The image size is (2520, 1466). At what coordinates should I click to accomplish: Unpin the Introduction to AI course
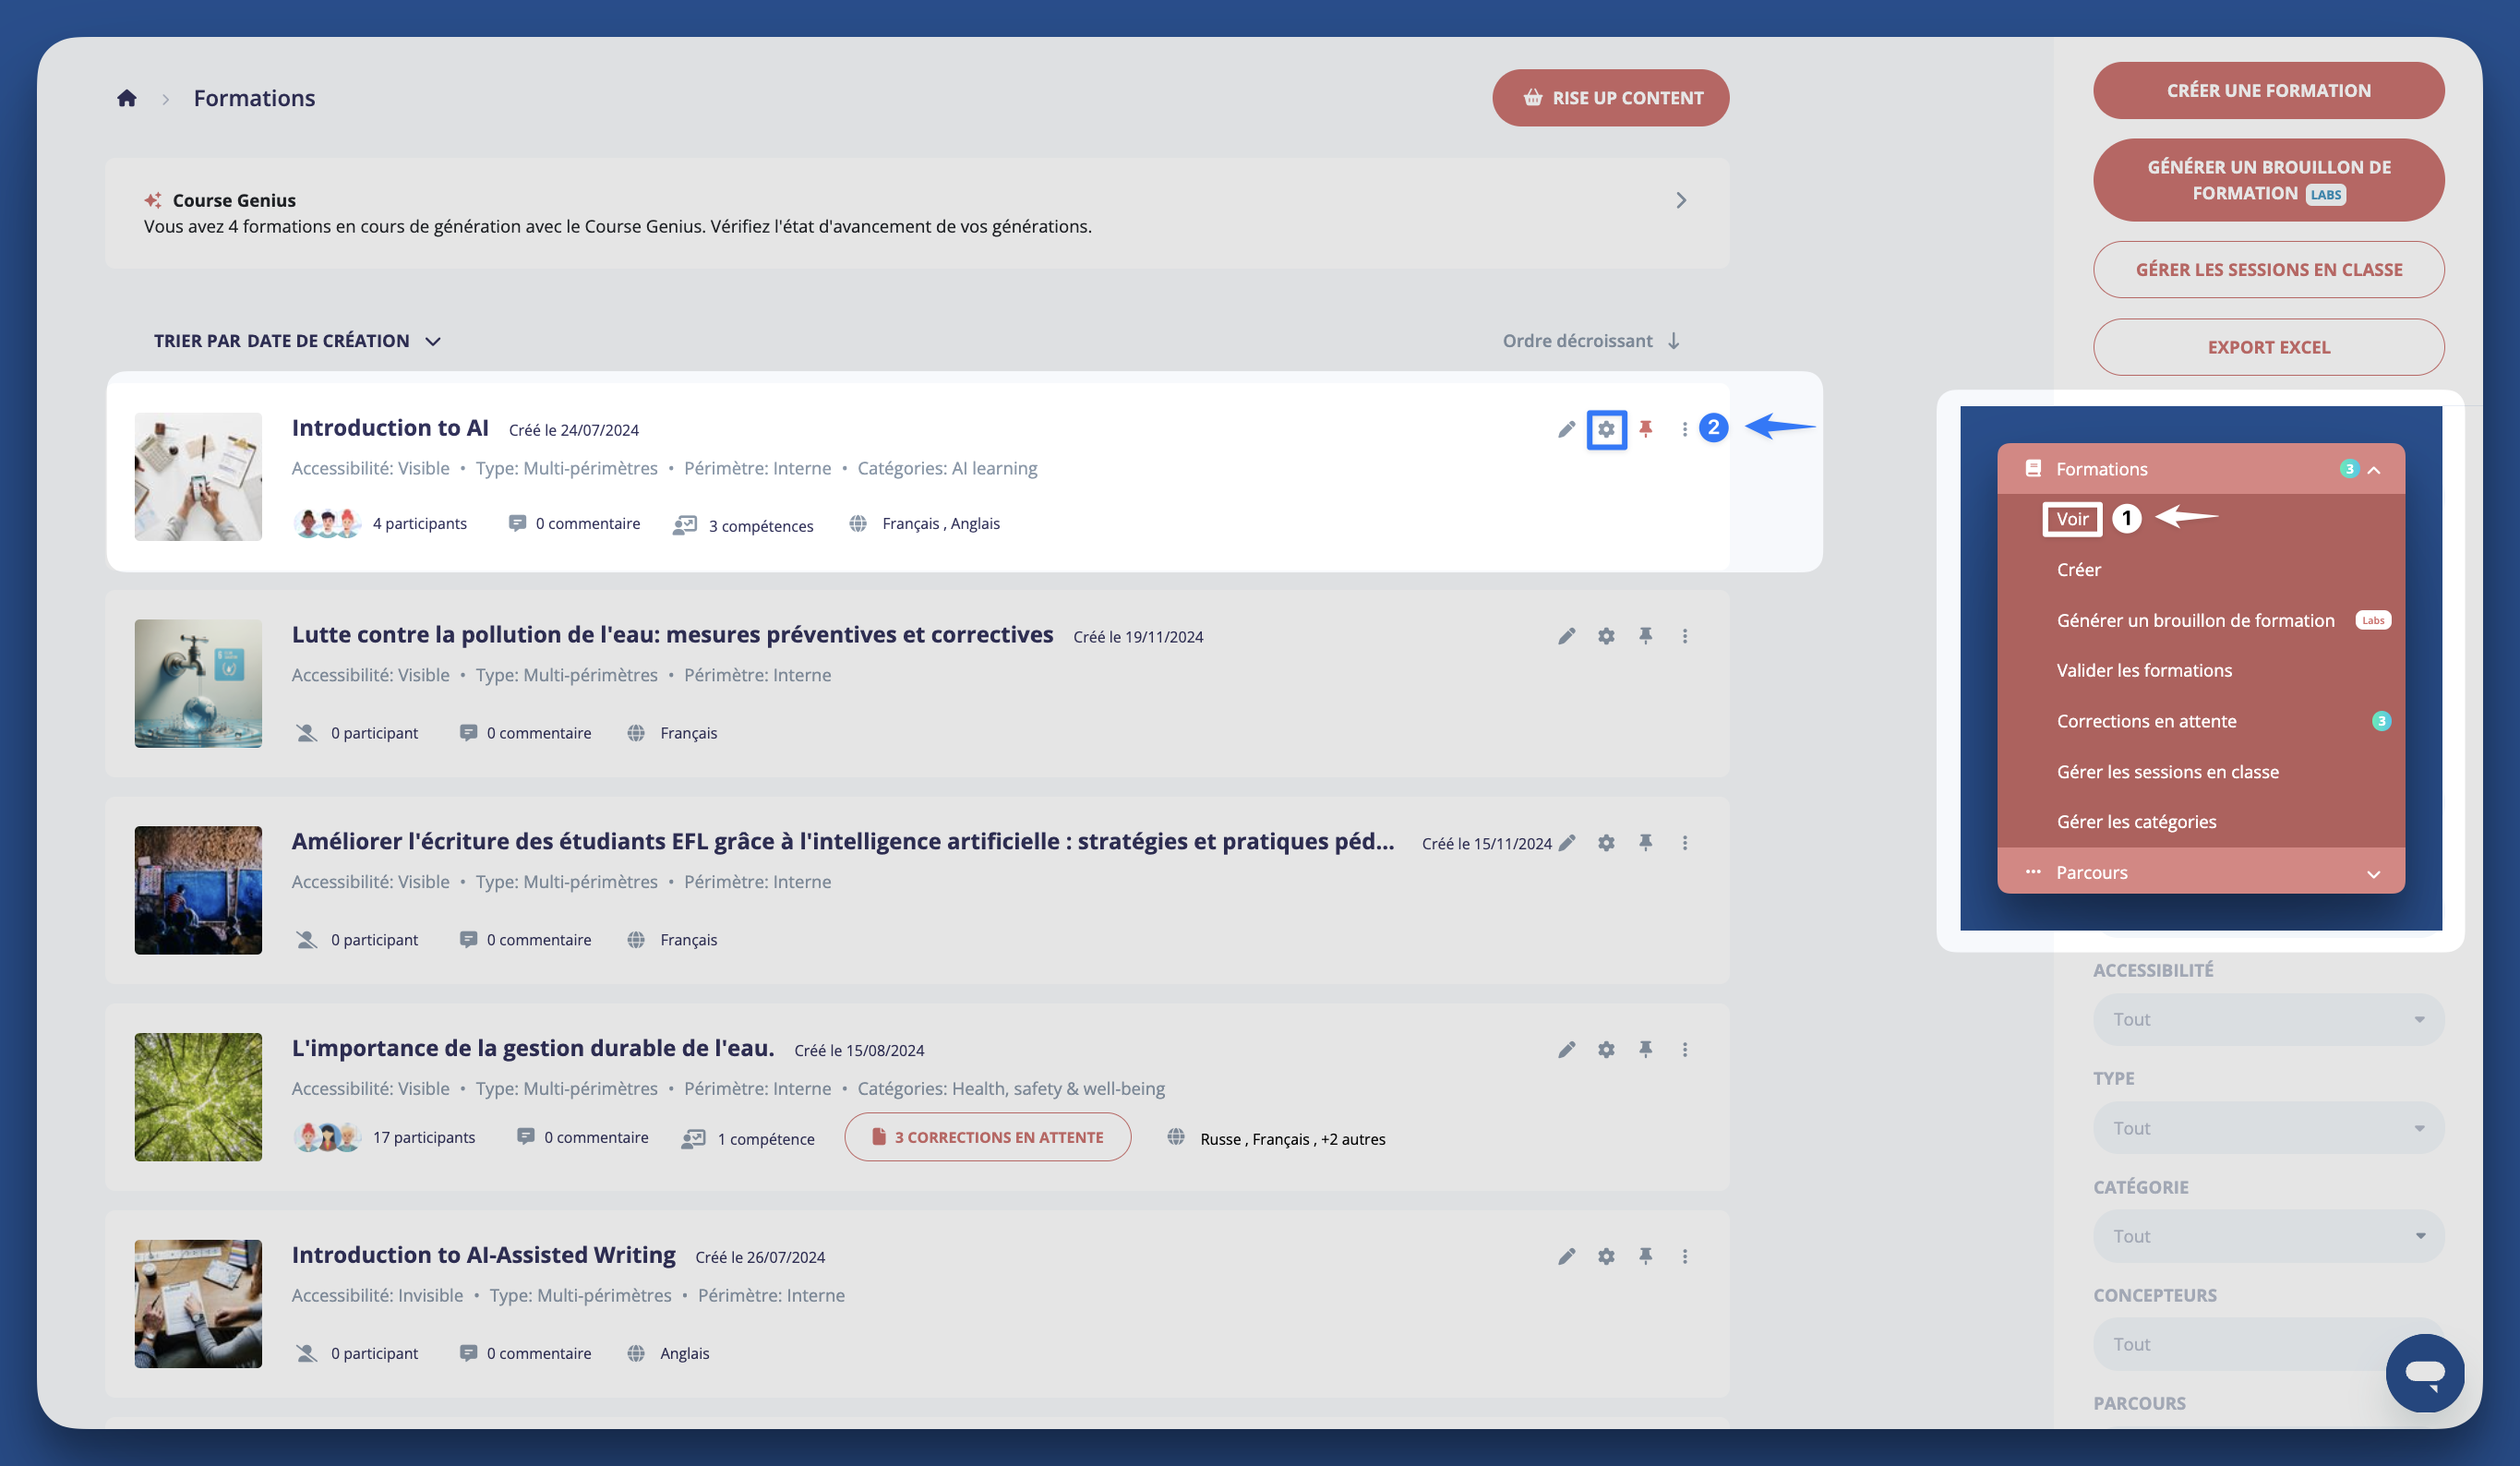(1645, 429)
